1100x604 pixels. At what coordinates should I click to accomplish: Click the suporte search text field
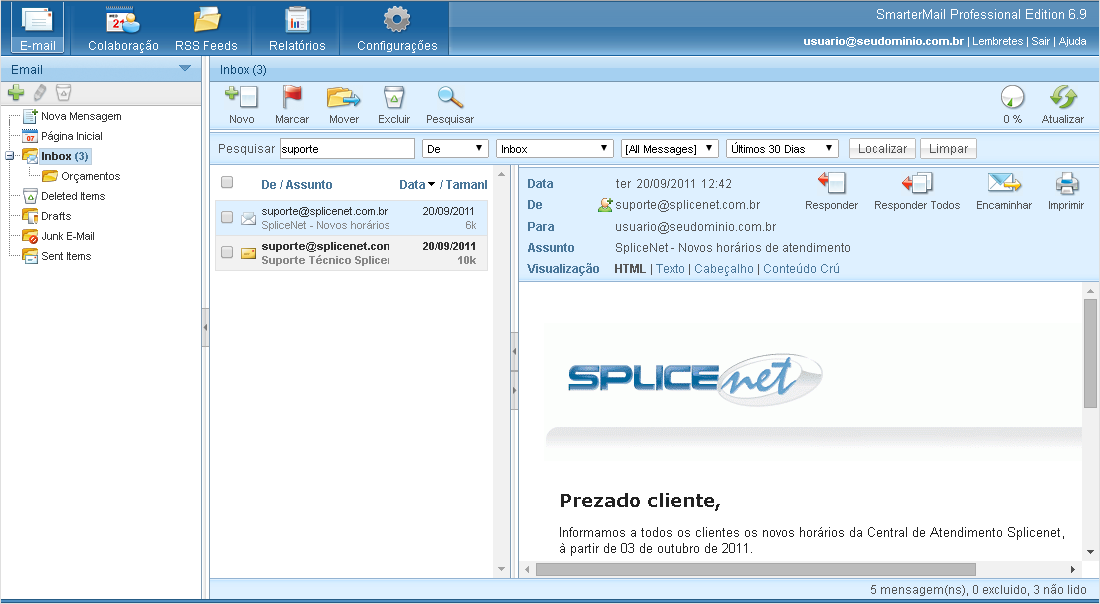(347, 149)
